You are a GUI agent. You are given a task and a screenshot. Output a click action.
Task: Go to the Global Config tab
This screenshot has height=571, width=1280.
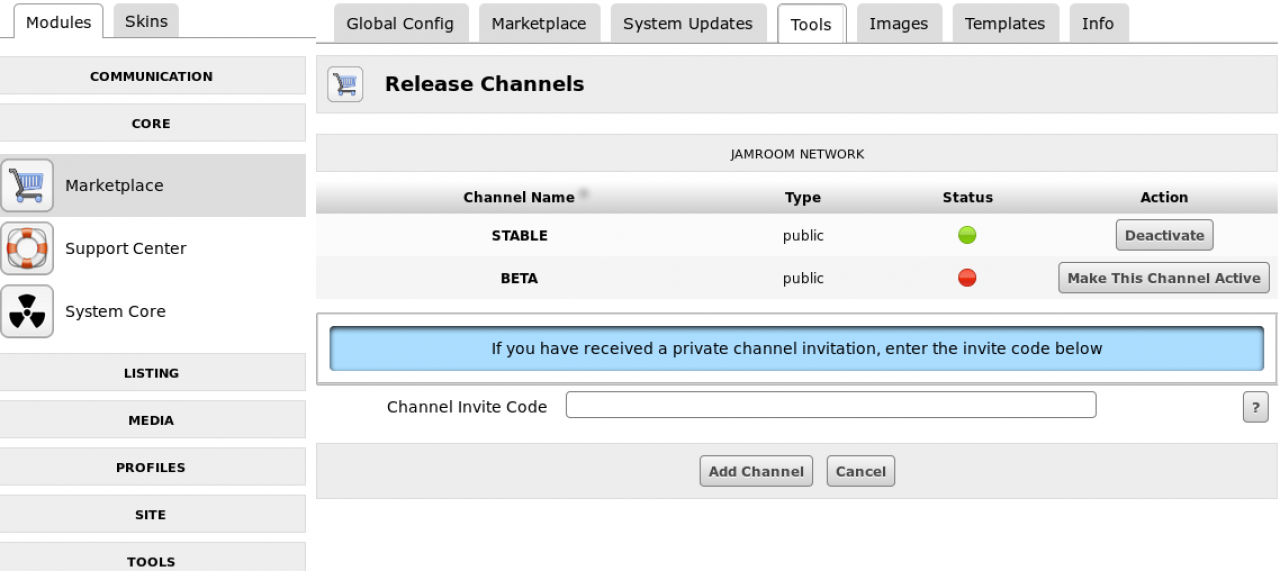click(400, 24)
